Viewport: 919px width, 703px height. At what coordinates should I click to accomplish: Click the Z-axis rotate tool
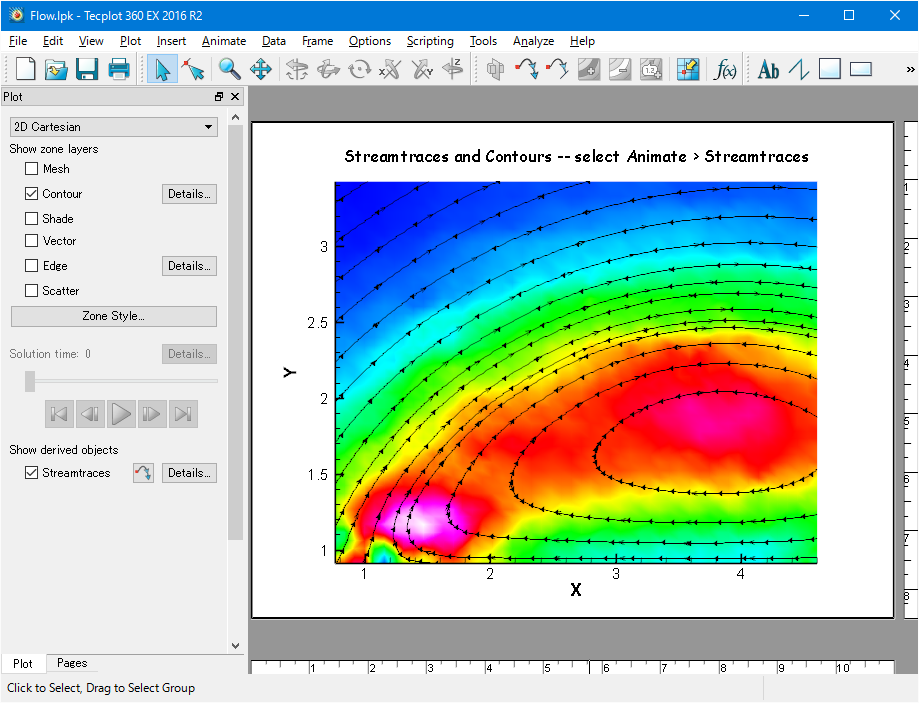point(453,69)
